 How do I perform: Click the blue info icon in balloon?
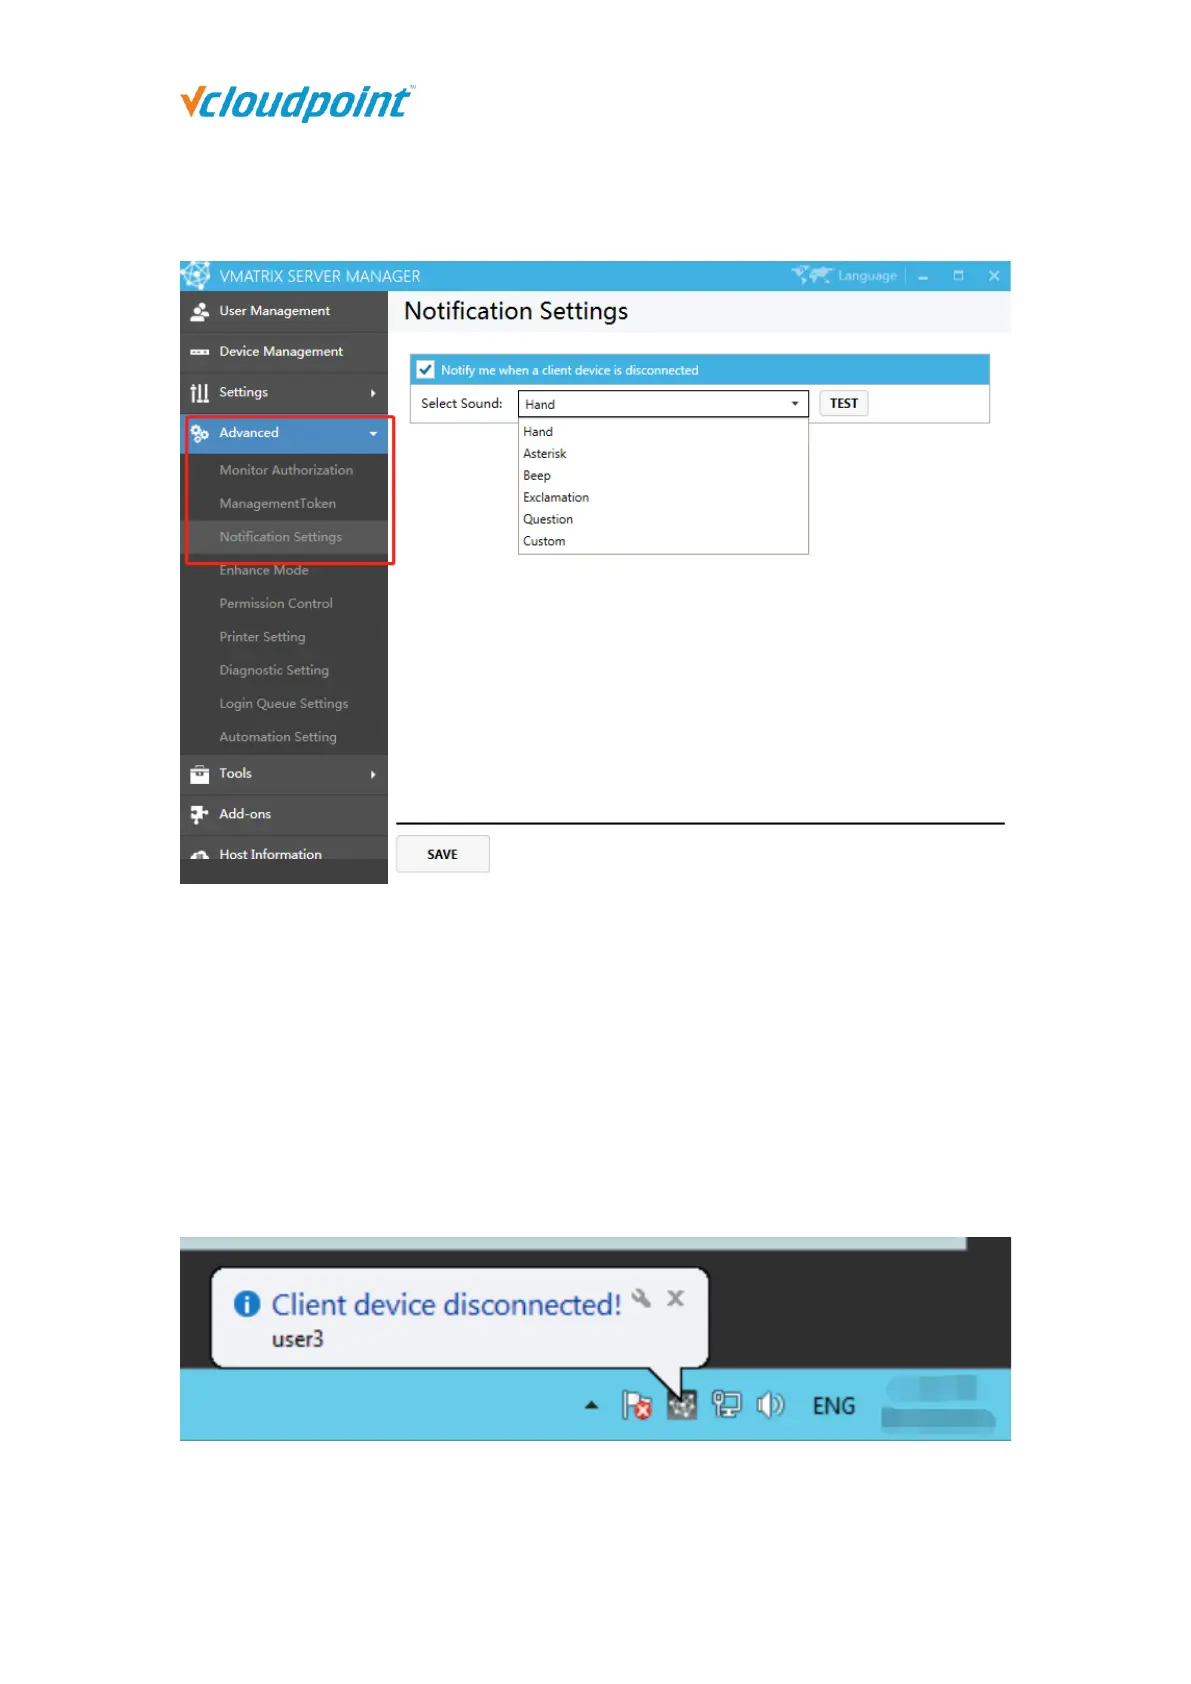pos(247,1304)
